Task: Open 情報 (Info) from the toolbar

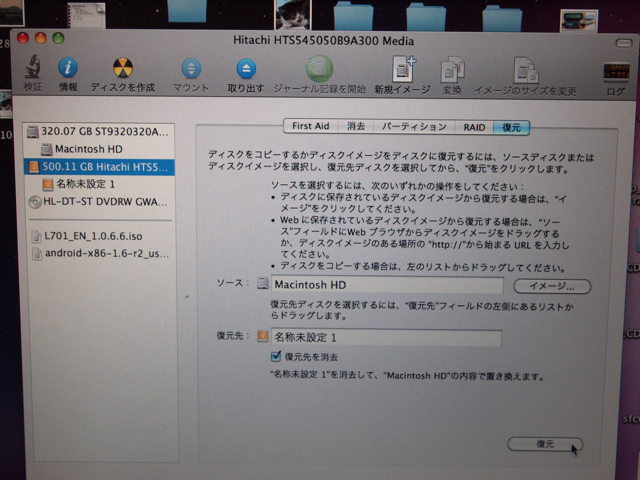Action: [68, 69]
